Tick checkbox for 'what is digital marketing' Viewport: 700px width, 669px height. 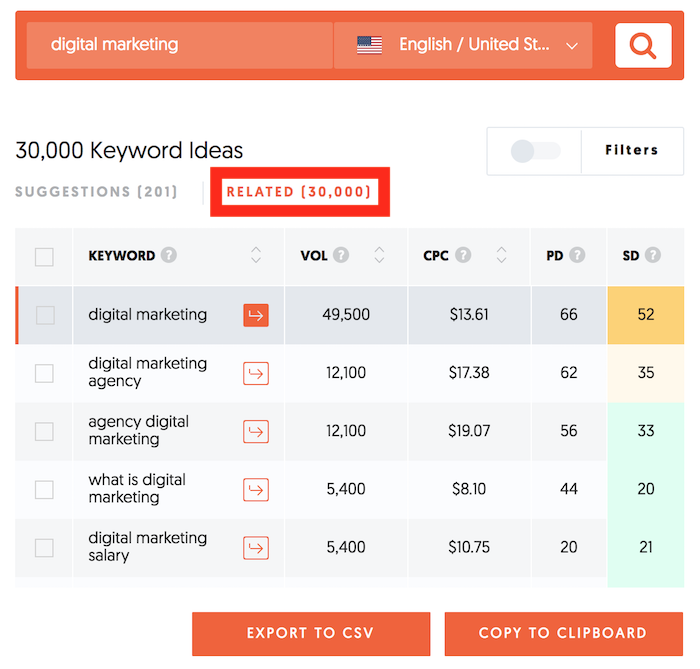(44, 489)
